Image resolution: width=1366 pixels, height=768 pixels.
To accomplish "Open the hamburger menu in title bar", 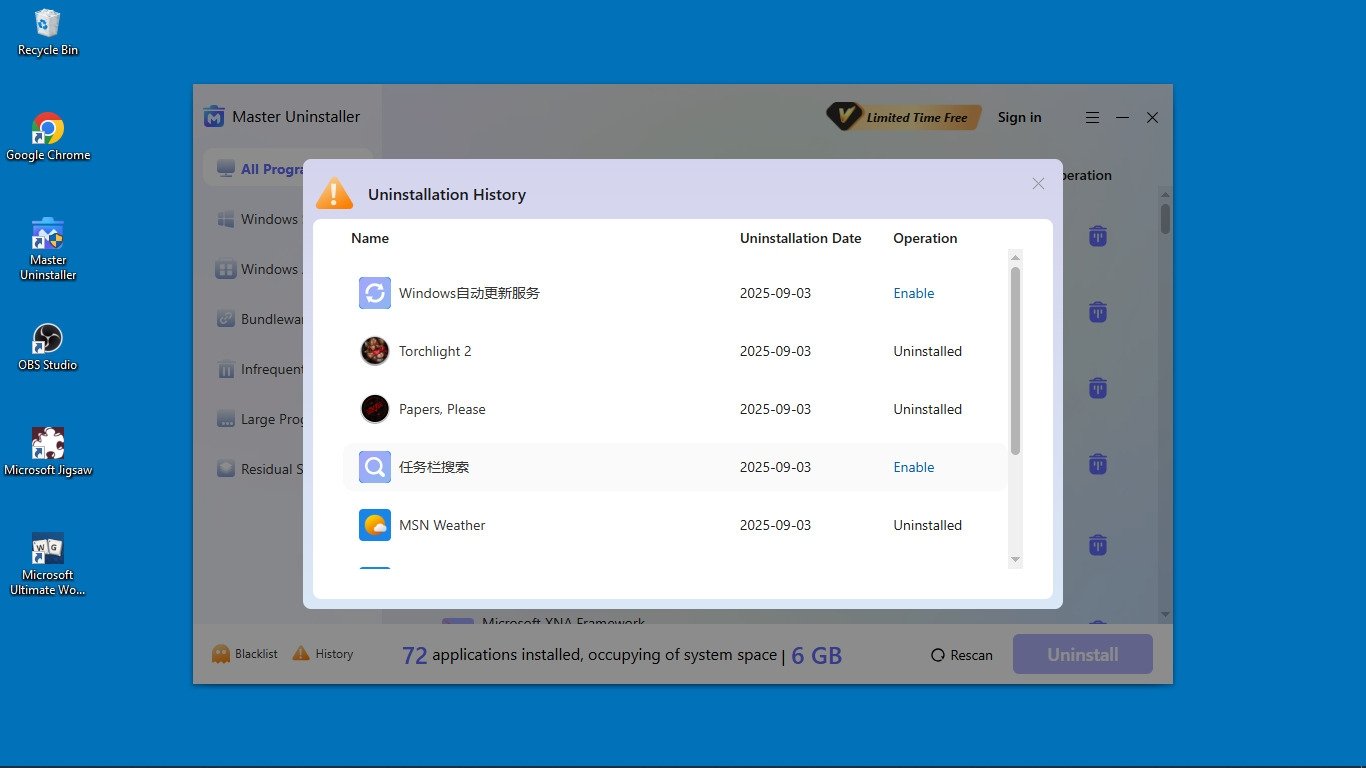I will pos(1092,117).
